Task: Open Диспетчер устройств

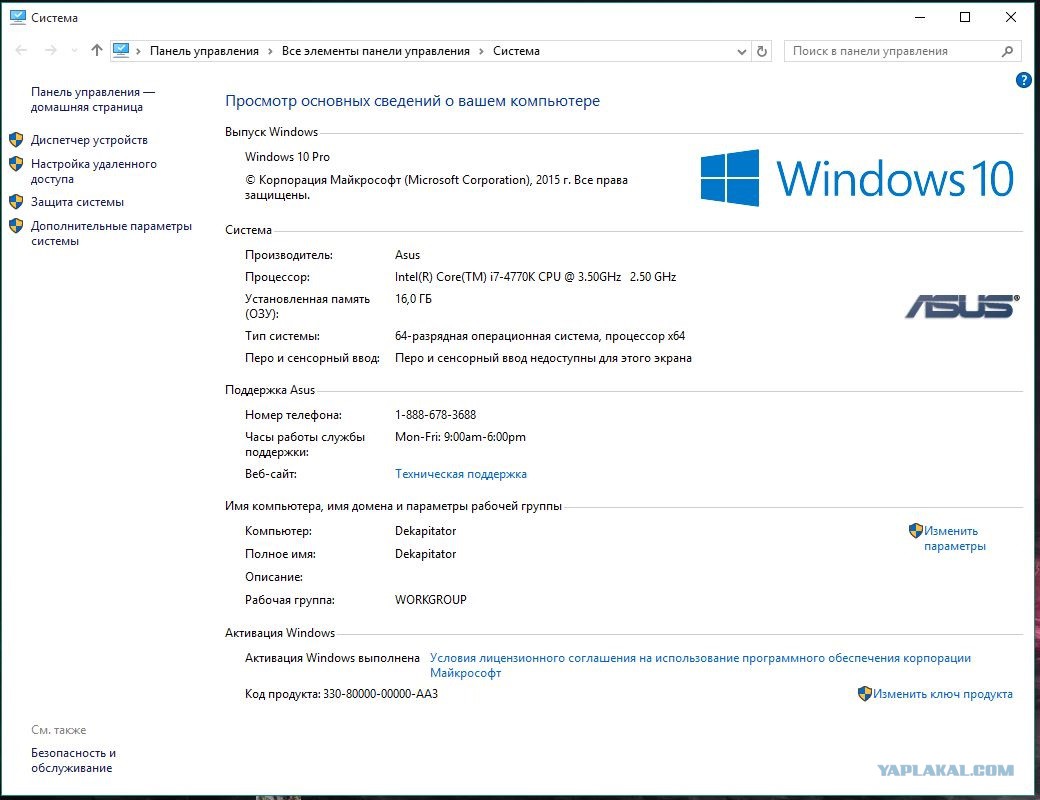Action: pyautogui.click(x=89, y=140)
